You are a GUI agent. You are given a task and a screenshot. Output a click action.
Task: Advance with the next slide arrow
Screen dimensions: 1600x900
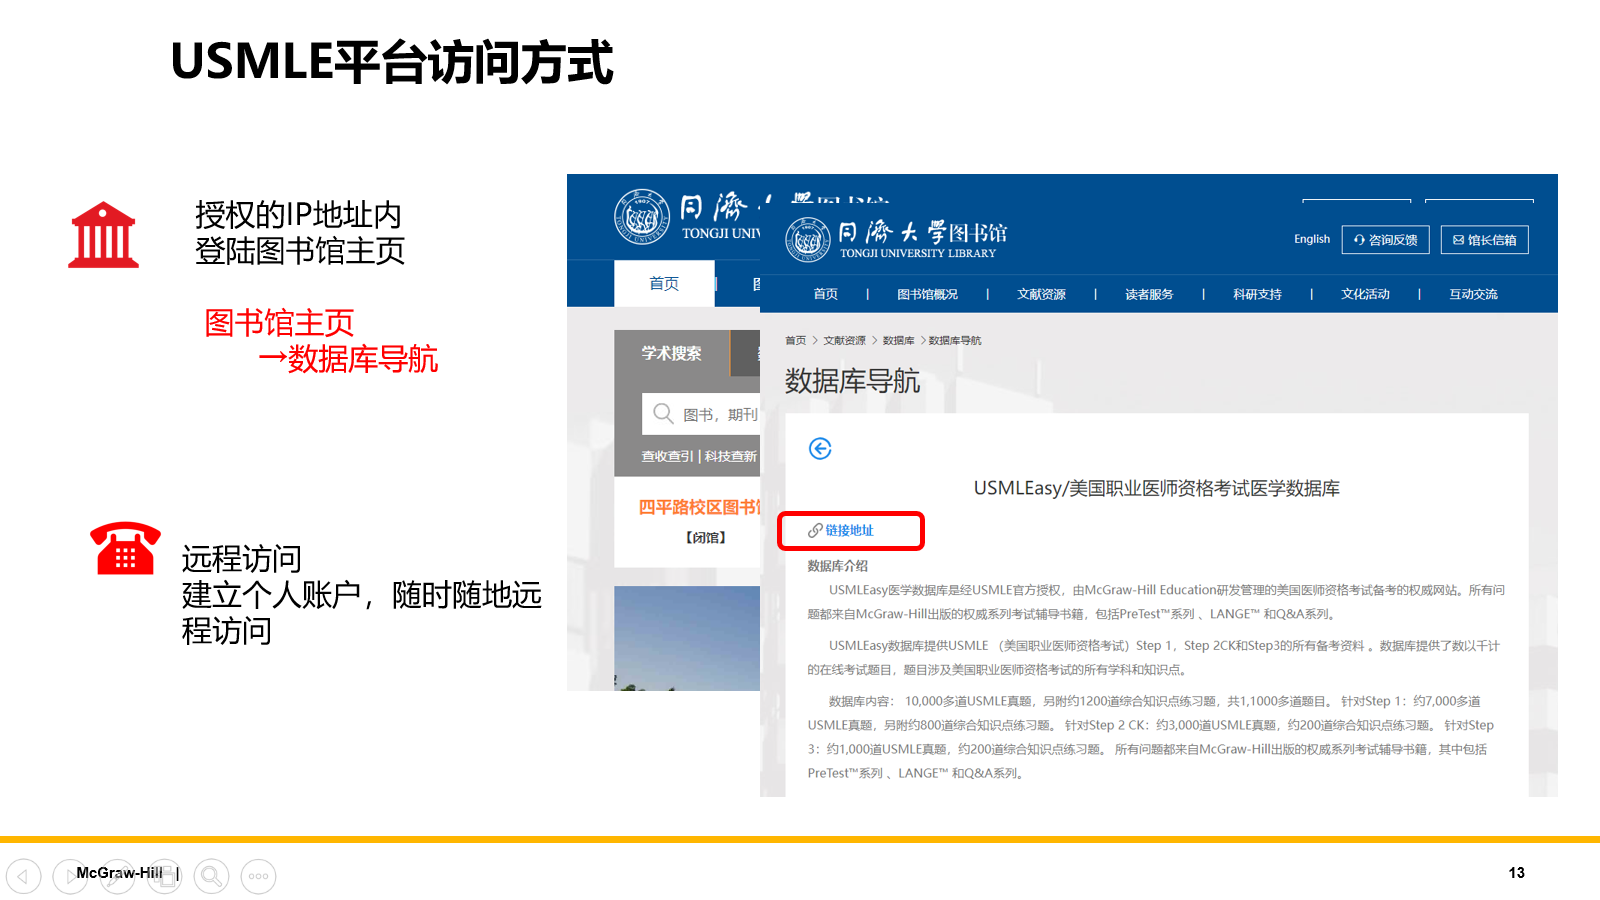[70, 877]
